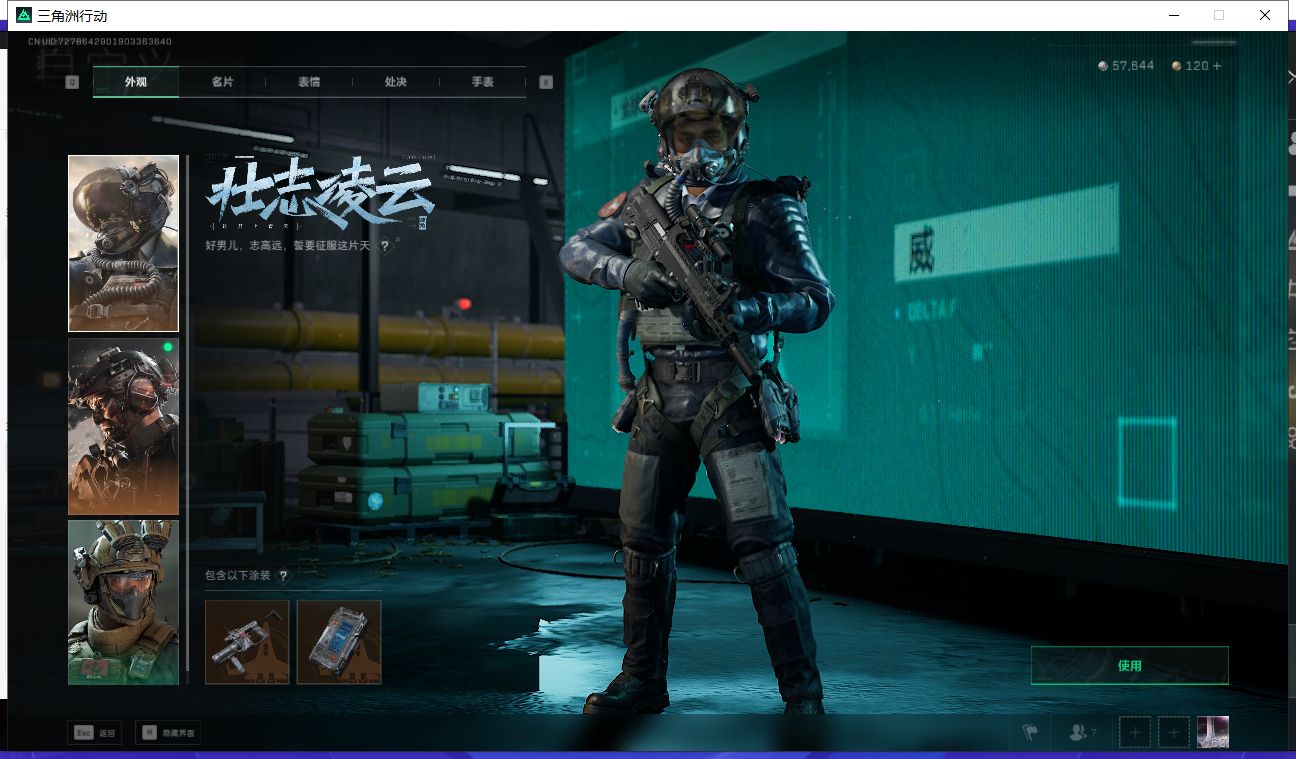Select the pilot helmet skin thumbnail

click(x=123, y=243)
